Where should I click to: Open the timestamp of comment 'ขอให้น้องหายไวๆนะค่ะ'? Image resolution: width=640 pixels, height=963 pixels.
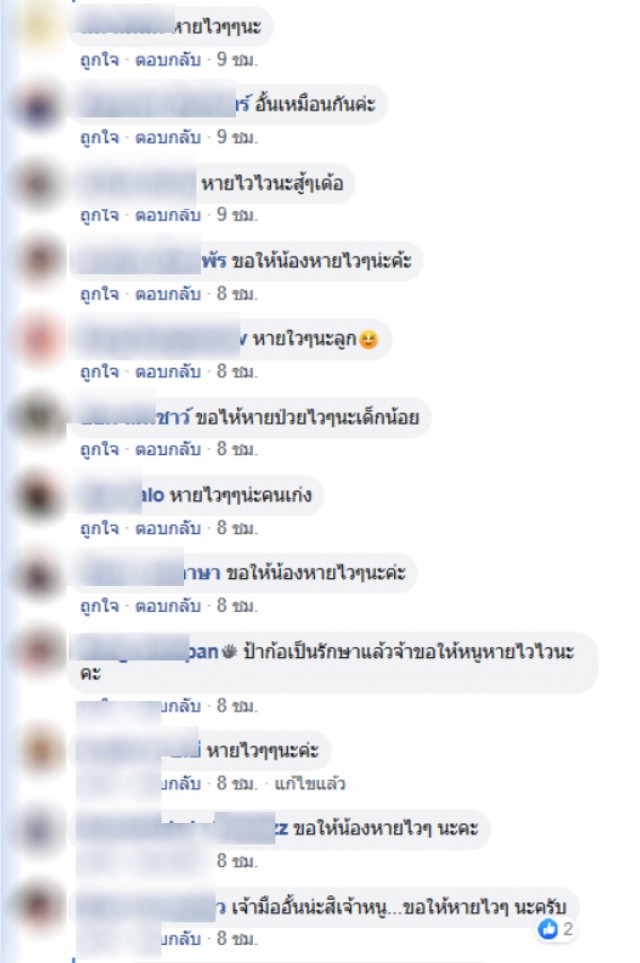[x=236, y=606]
